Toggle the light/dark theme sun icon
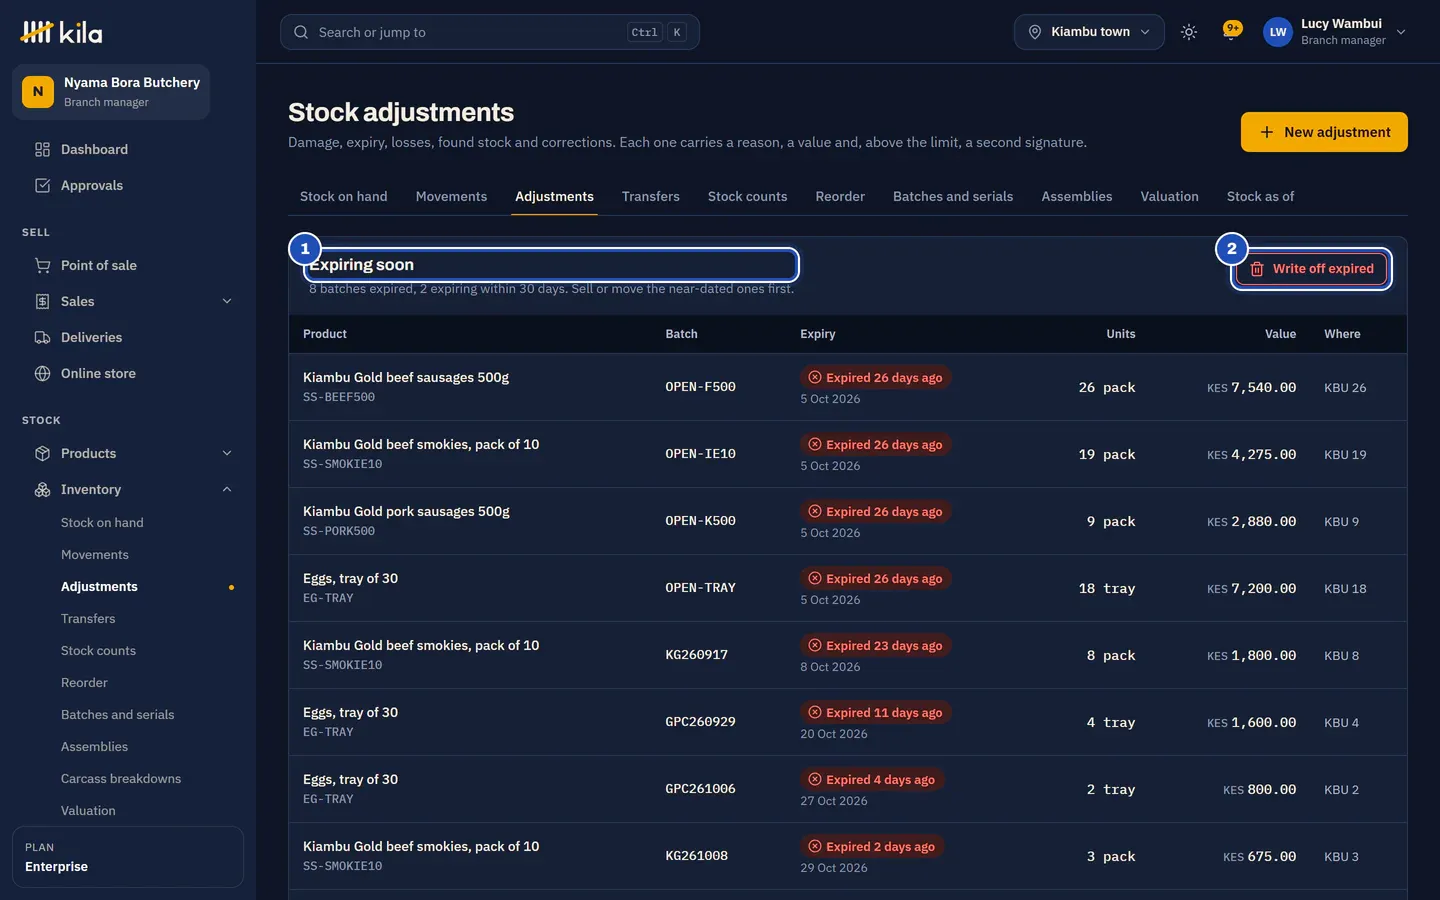The height and width of the screenshot is (900, 1440). point(1189,32)
